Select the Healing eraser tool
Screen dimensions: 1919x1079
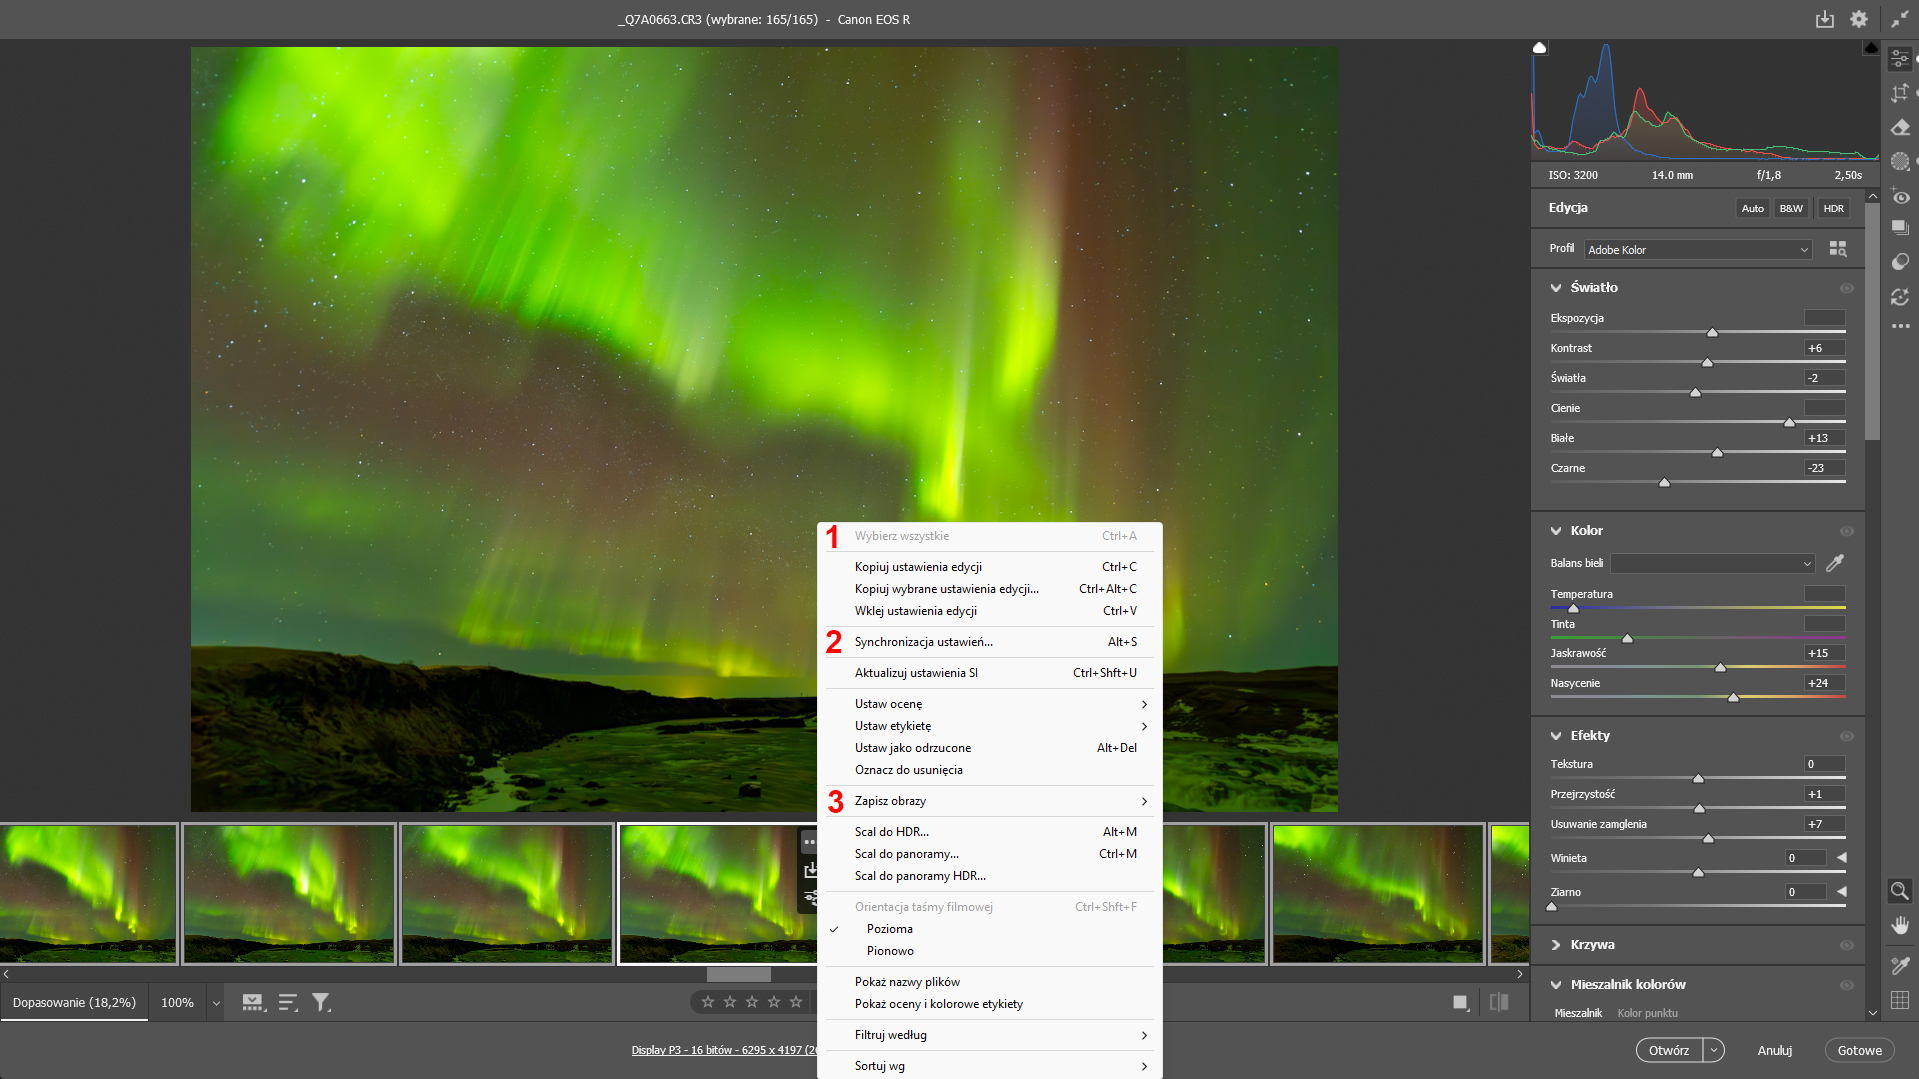[x=1900, y=127]
